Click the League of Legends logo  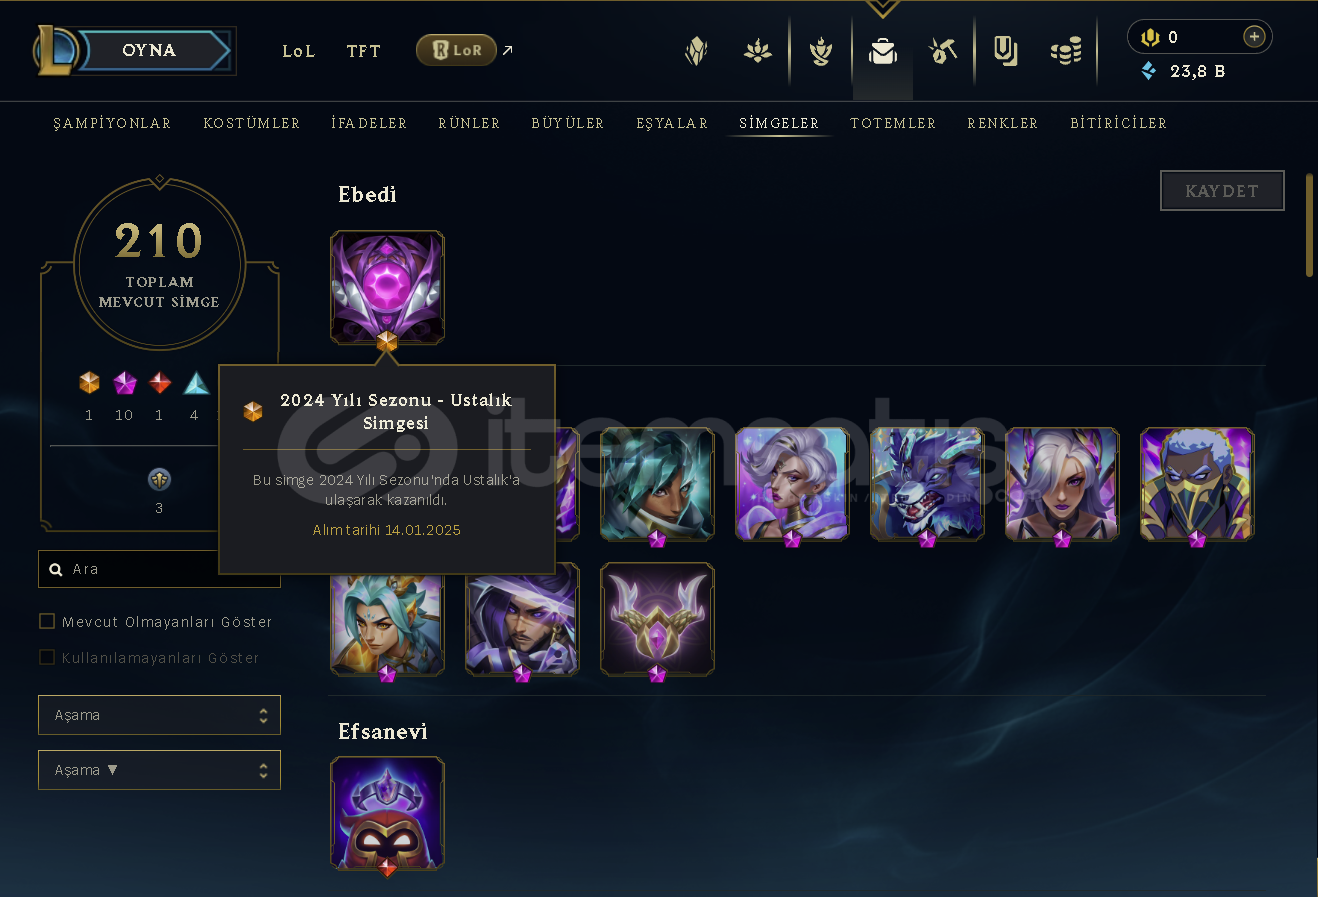[55, 51]
